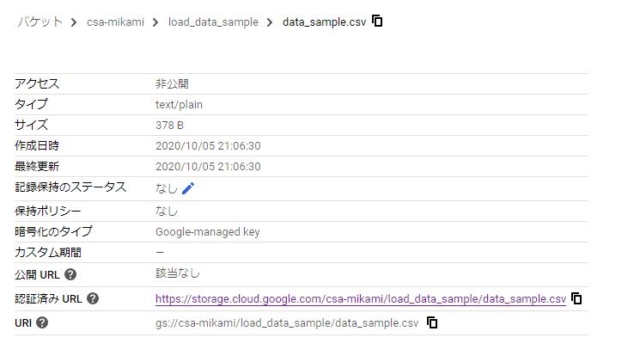Open help icon next to 認証済み URL

click(x=93, y=299)
